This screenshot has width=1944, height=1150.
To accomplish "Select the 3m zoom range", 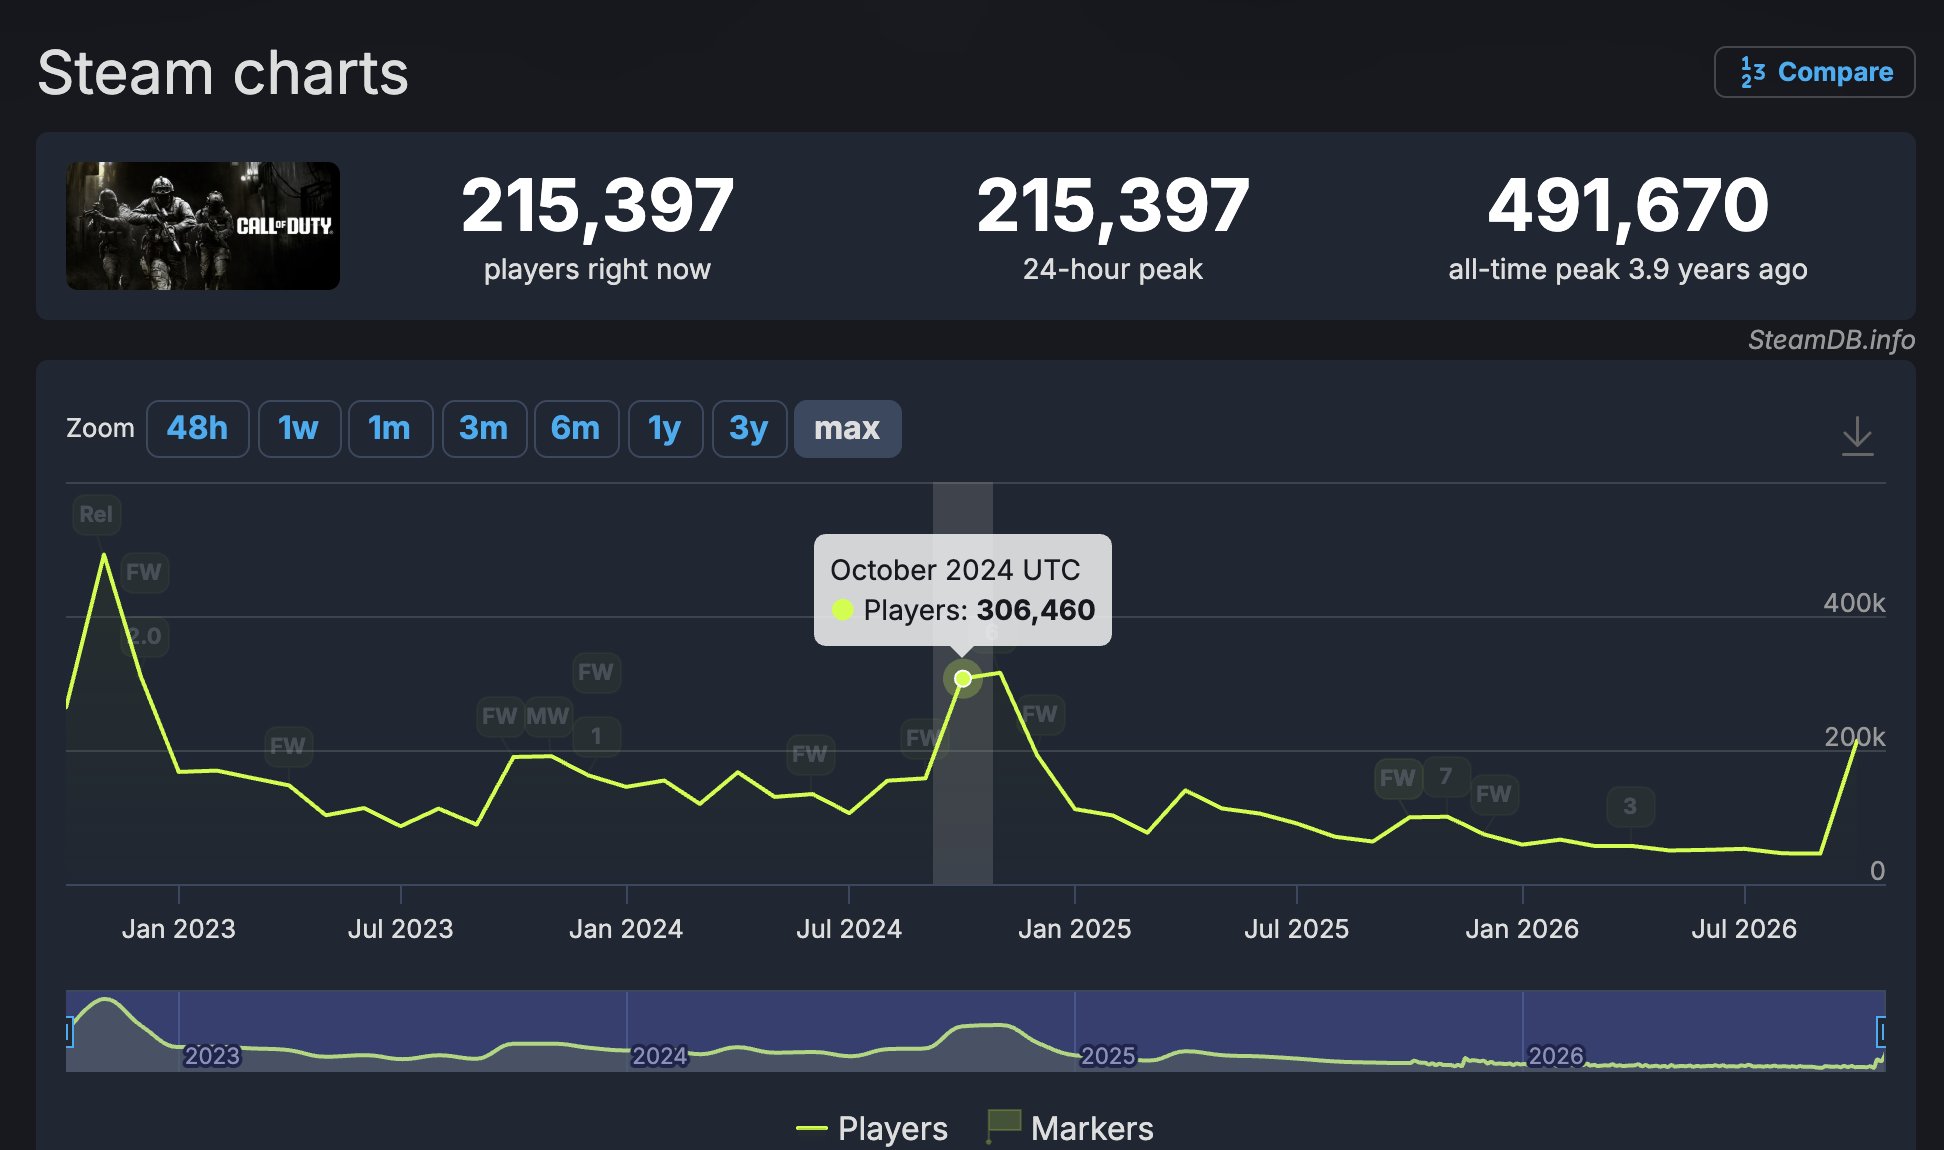I will click(x=484, y=429).
